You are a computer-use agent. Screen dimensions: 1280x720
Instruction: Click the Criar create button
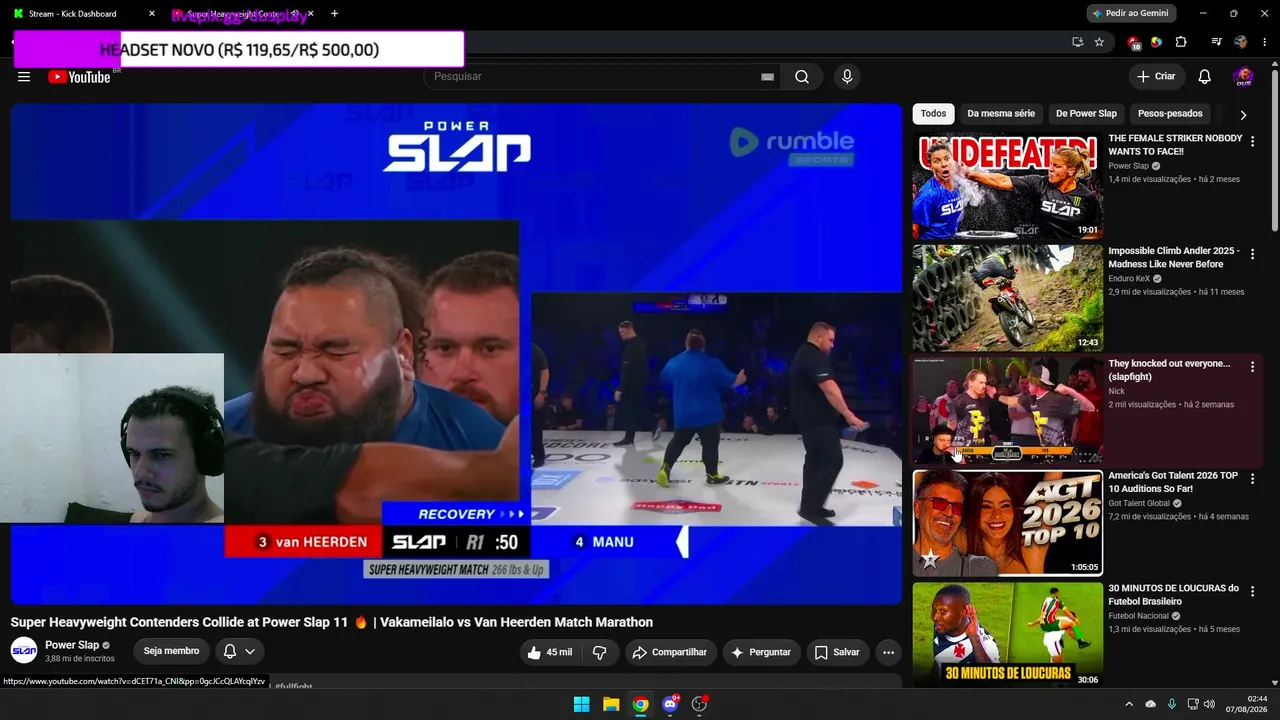click(1156, 77)
